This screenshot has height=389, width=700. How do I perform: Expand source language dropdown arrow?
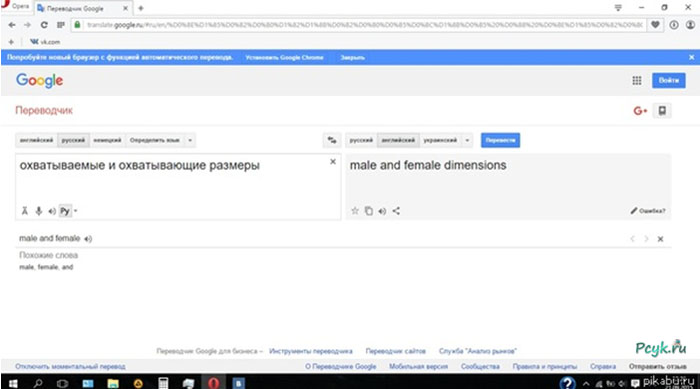point(190,140)
